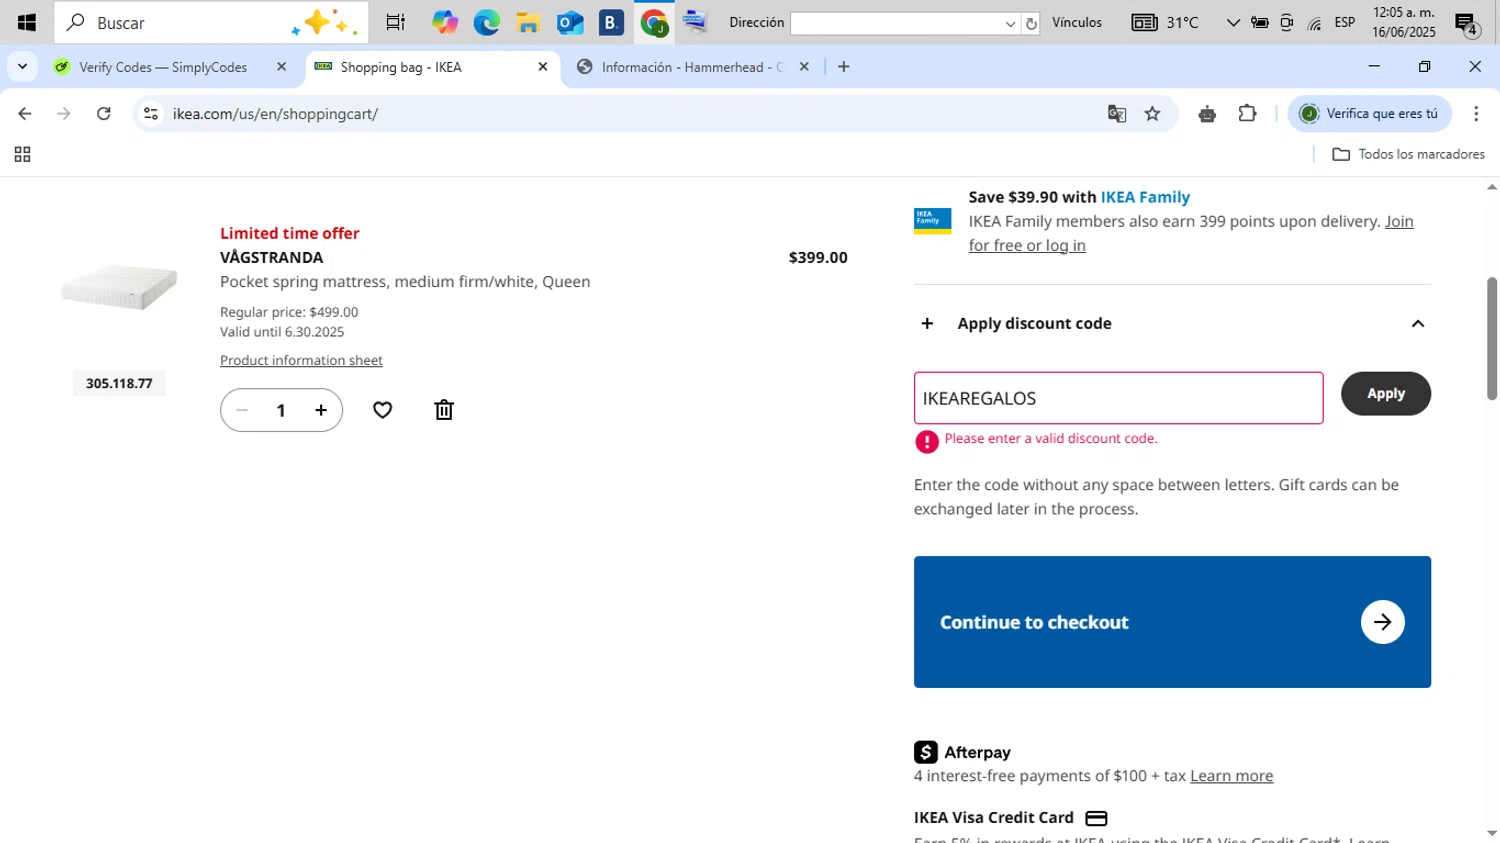Screen dimensions: 1500x843
Task: Open Chrome three-dot menu
Action: pos(1476,114)
